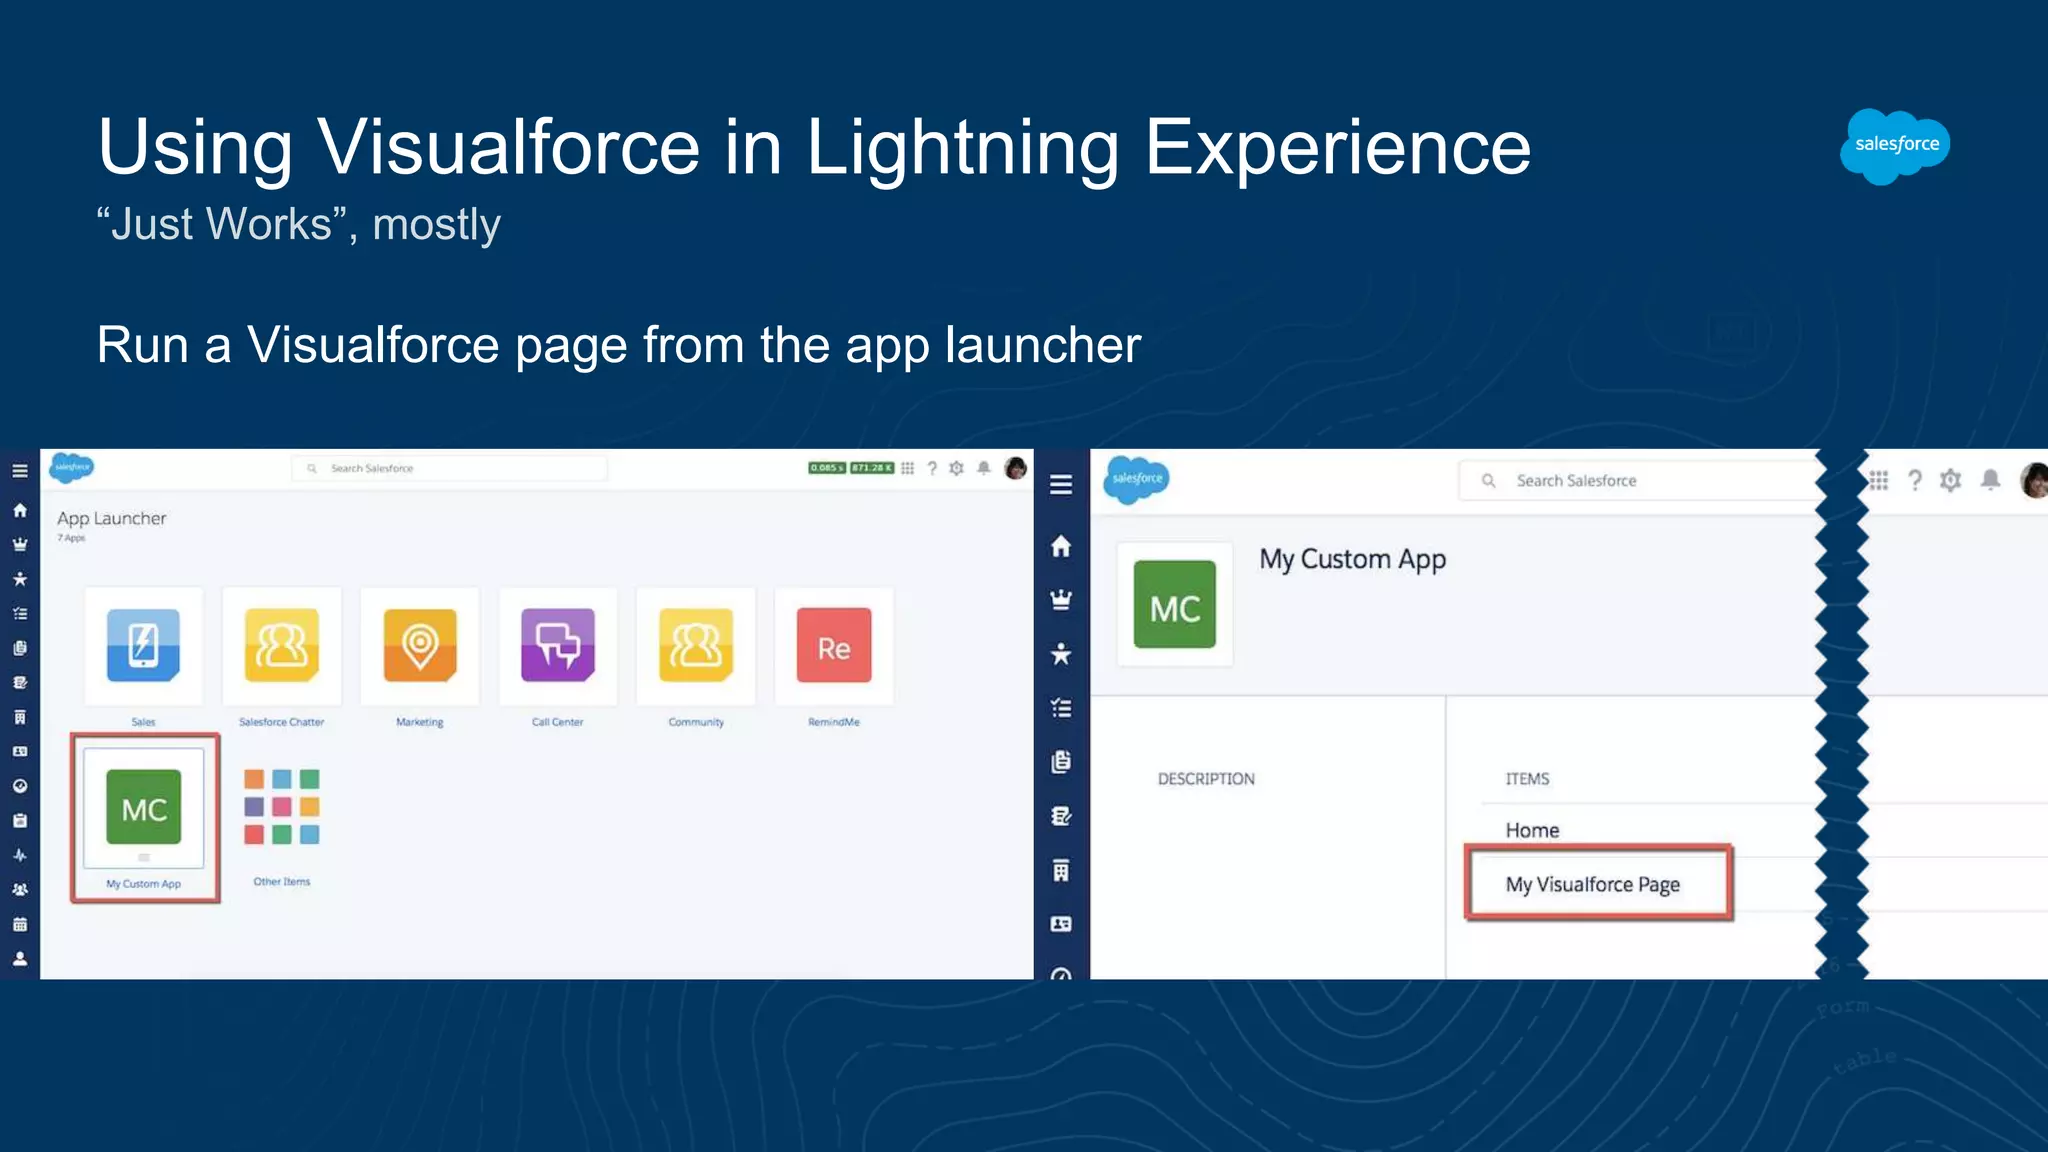Open app grid icon in My Custom App header
Viewport: 2048px width, 1152px height.
(x=1879, y=481)
